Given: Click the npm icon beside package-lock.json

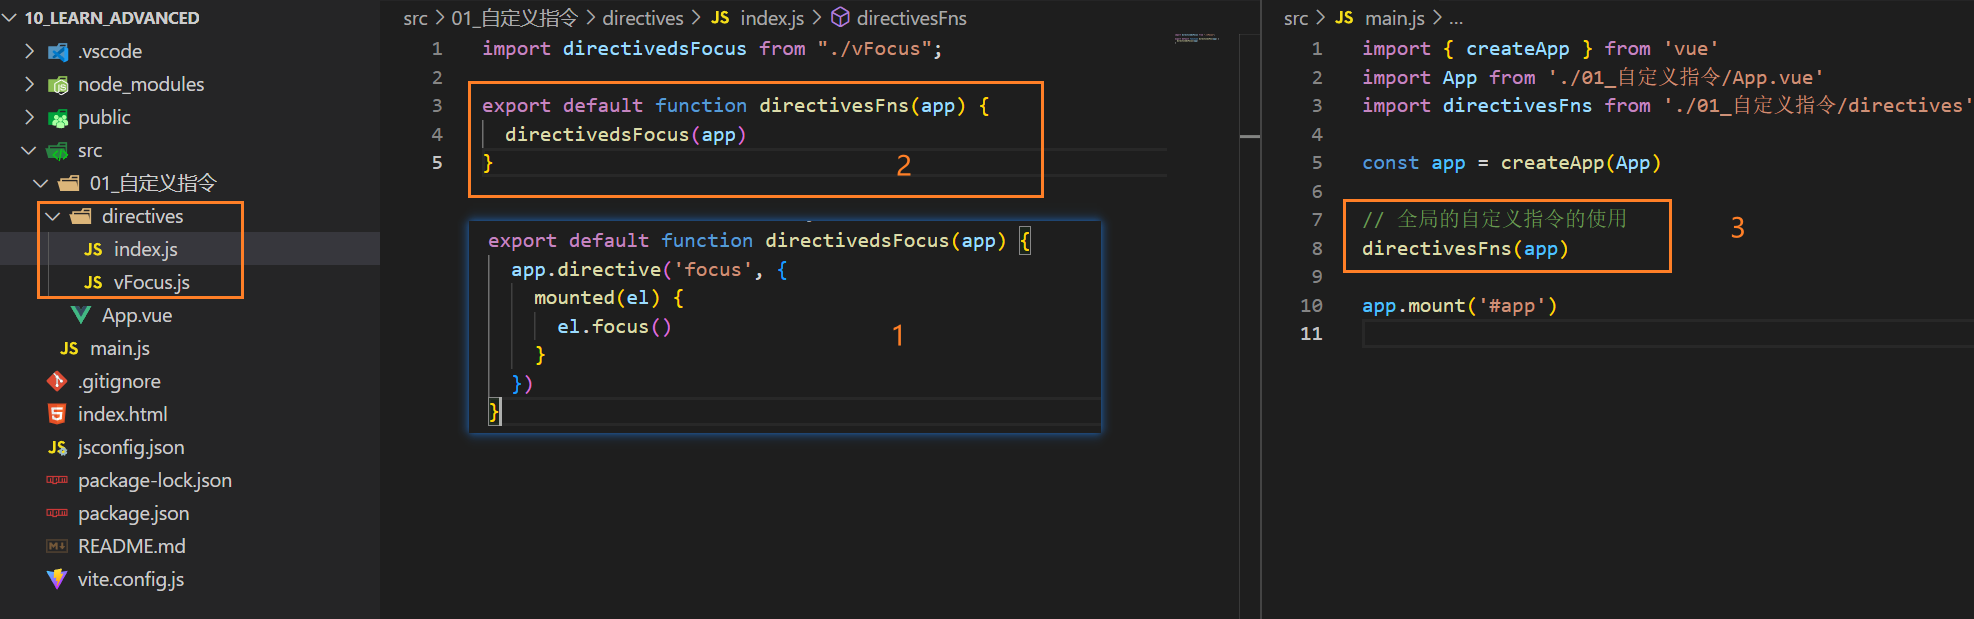Looking at the screenshot, I should point(57,481).
